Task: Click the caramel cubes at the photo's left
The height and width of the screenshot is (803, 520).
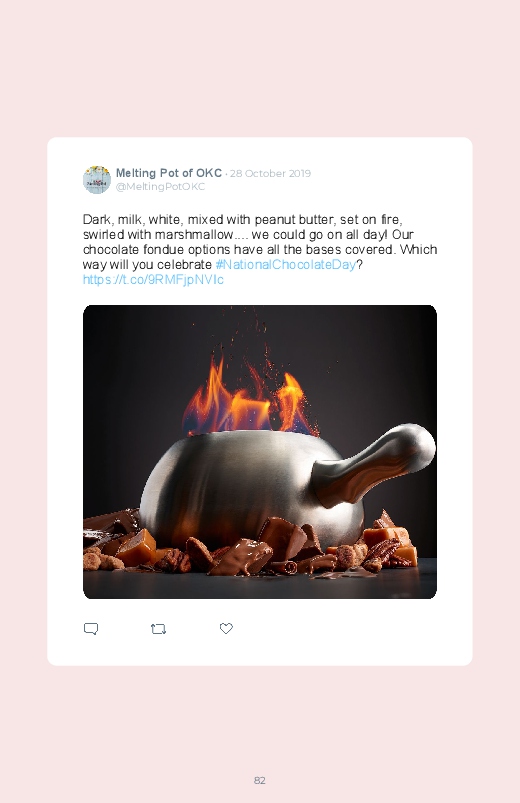Action: point(136,547)
